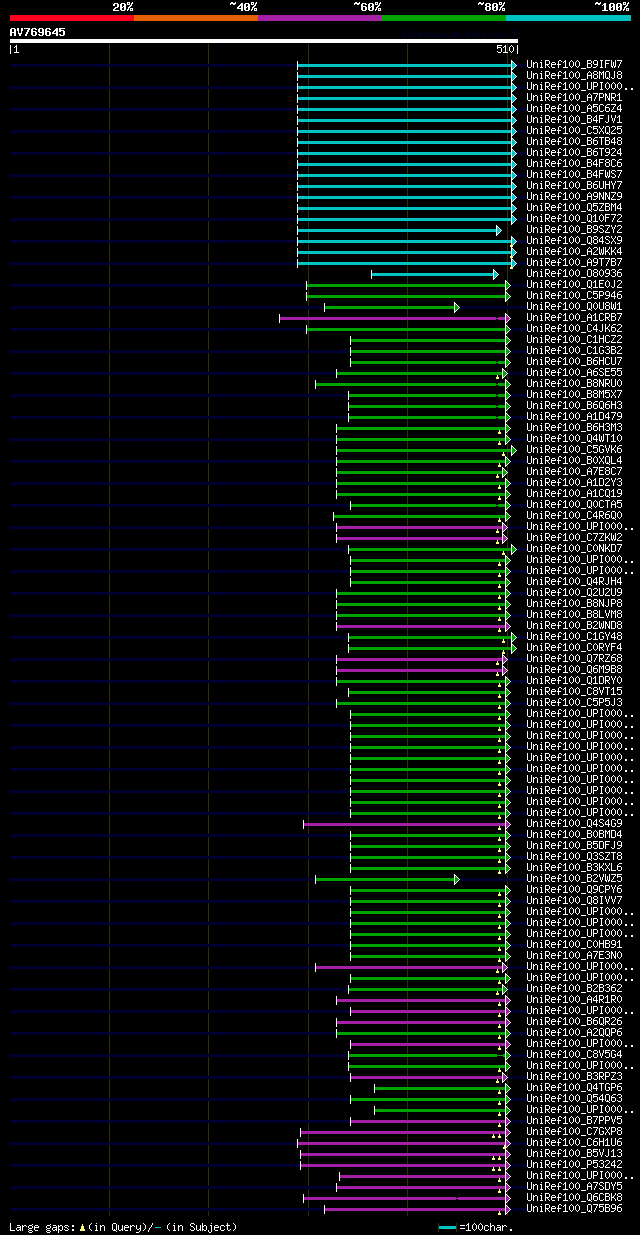Click the cyan ~100% legend color bar

click(x=568, y=18)
